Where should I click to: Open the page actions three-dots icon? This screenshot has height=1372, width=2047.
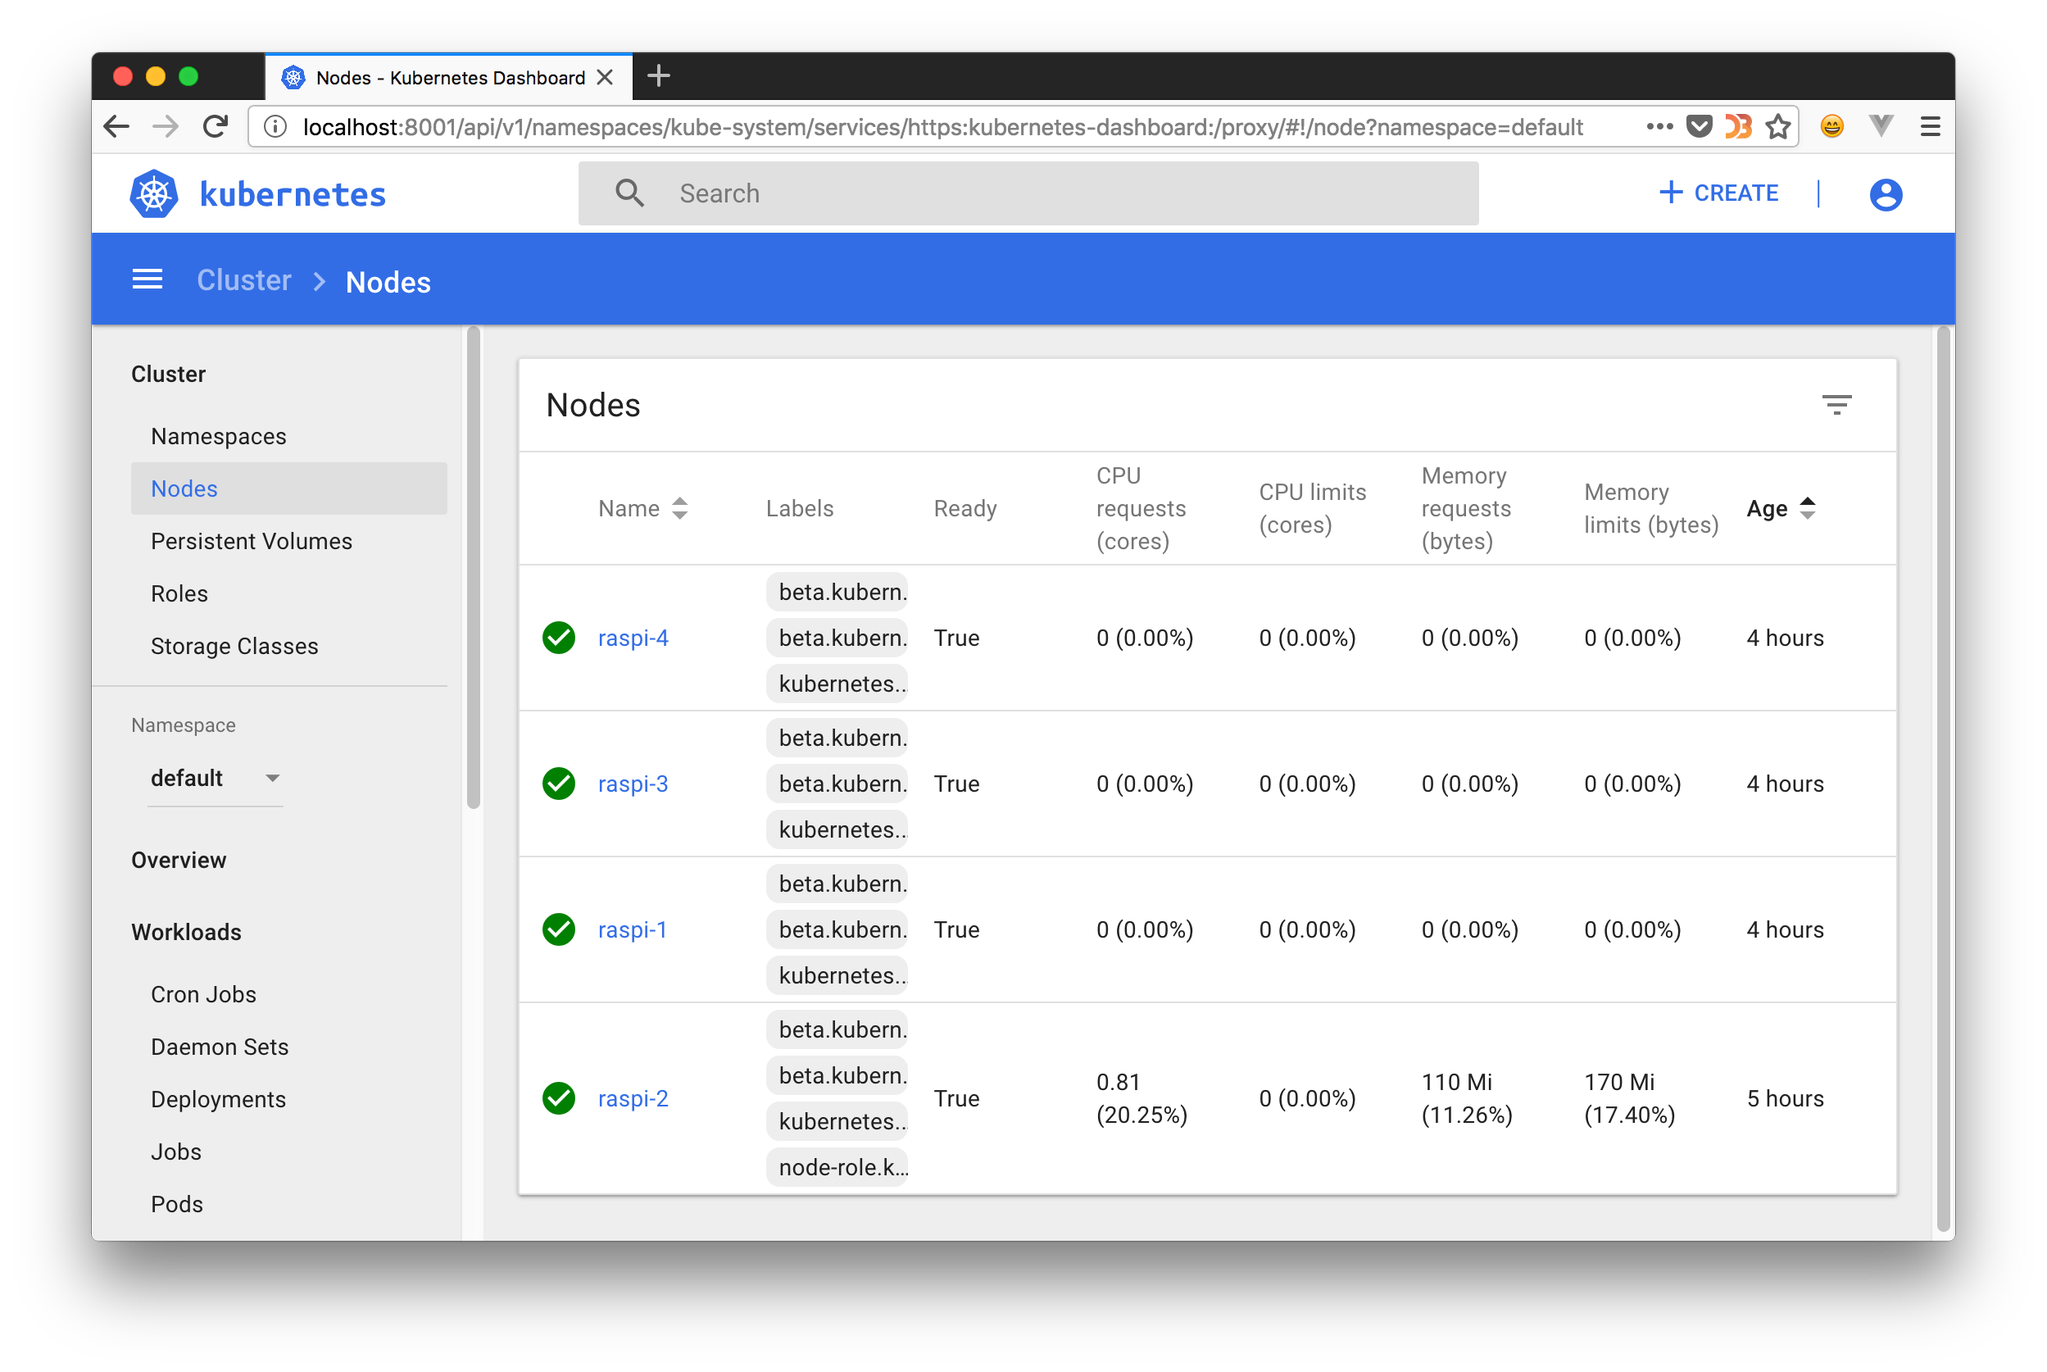tap(1659, 126)
